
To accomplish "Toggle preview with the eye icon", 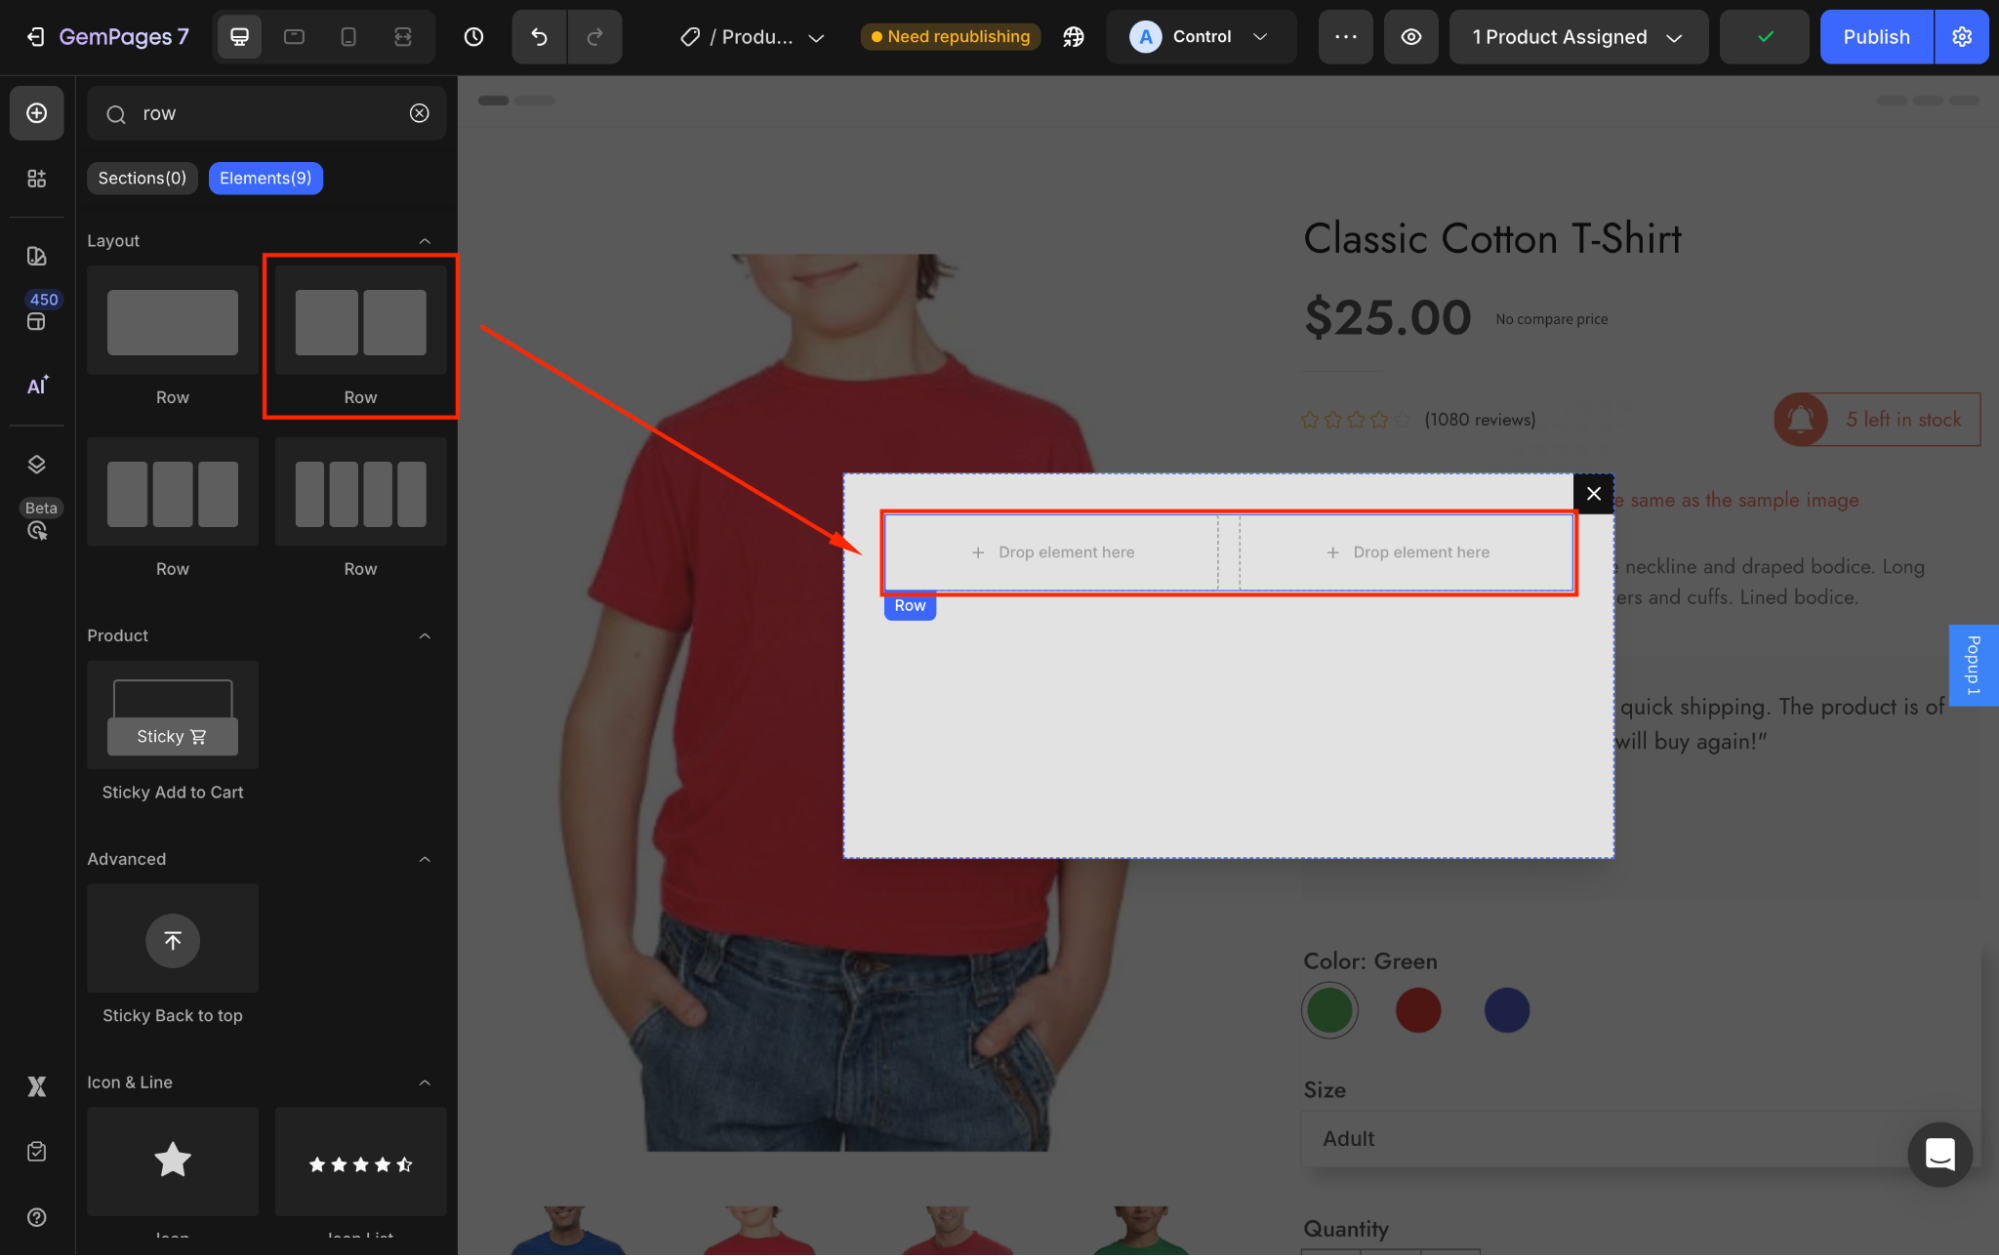I will pos(1410,37).
